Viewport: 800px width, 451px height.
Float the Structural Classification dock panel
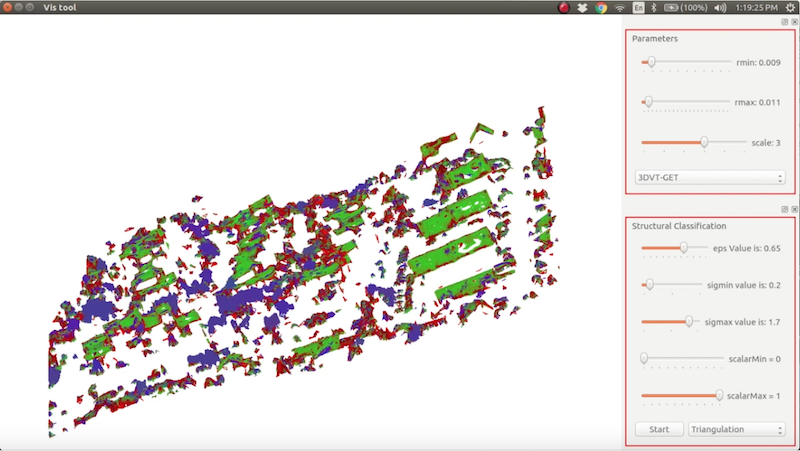pos(785,209)
